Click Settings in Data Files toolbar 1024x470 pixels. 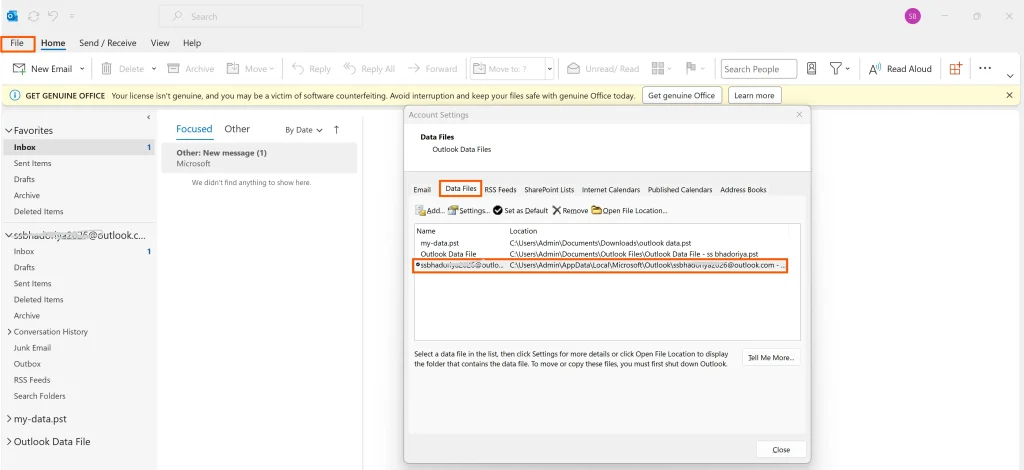[x=469, y=210]
